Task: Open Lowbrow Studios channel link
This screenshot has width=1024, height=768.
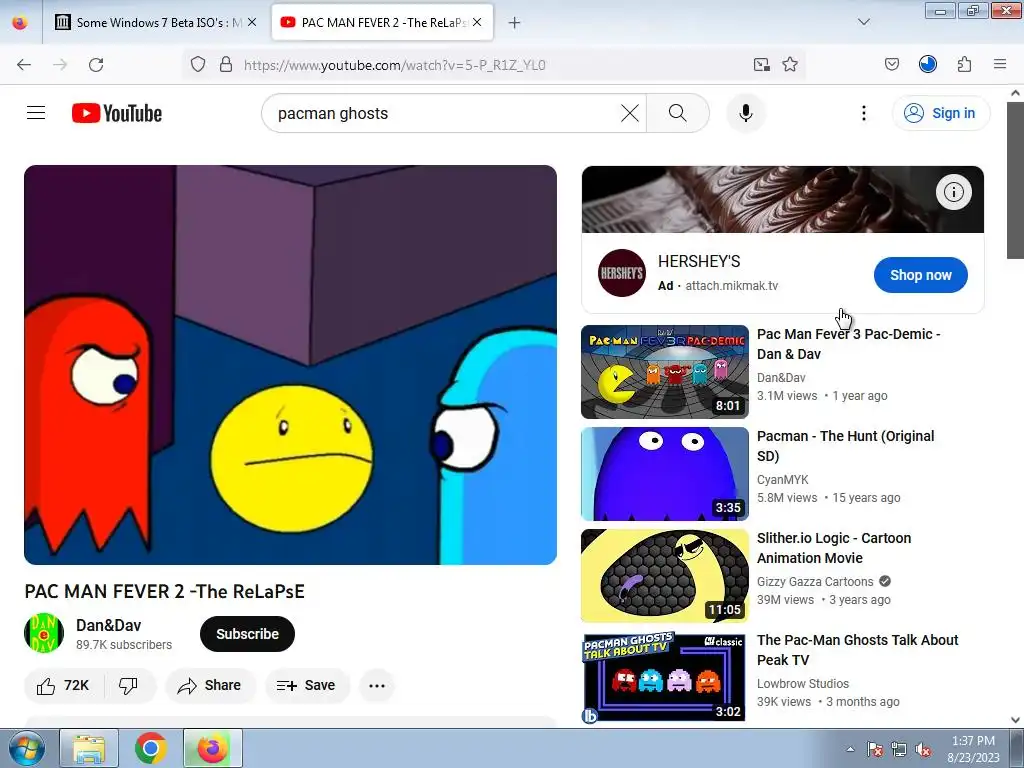Action: 803,683
